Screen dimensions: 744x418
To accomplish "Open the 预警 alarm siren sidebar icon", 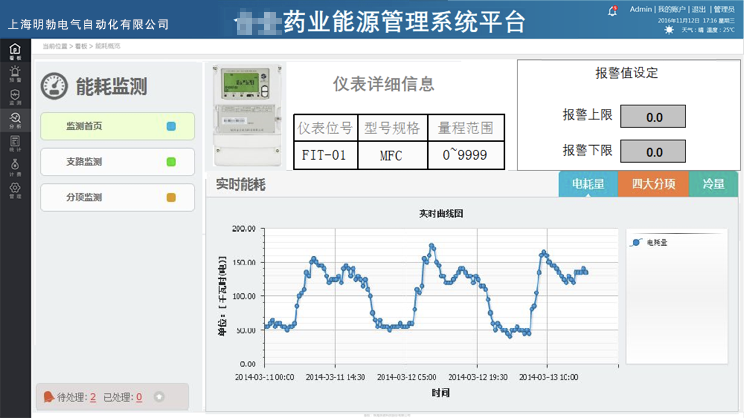I will (x=14, y=73).
